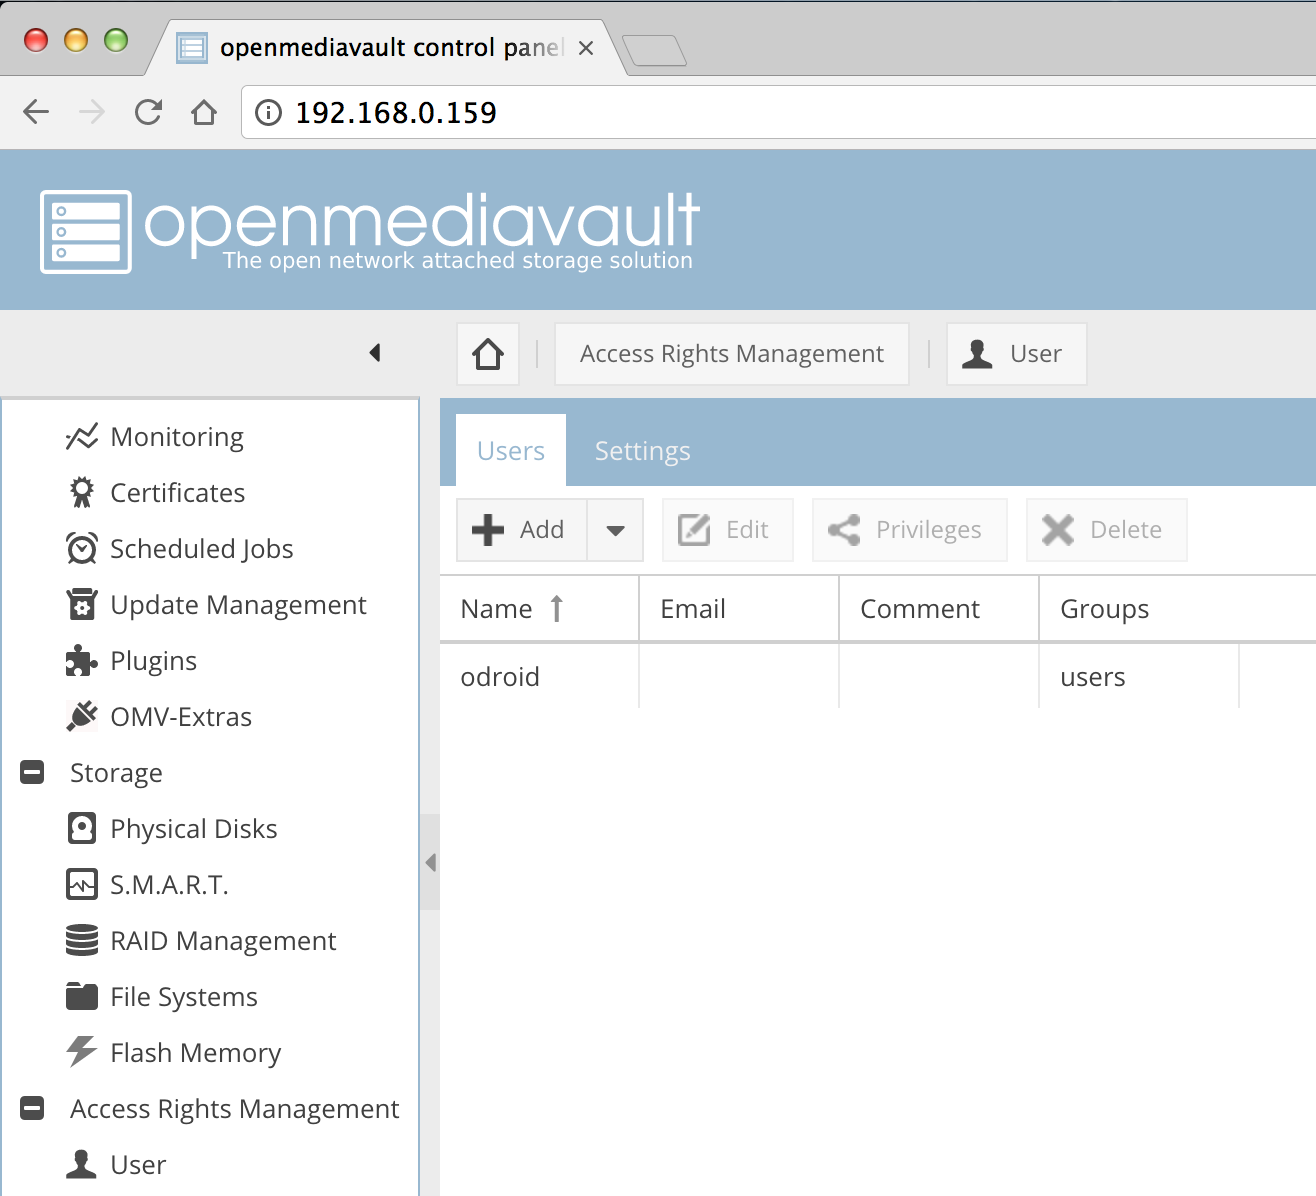Click the File Systems folder icon

[82, 997]
